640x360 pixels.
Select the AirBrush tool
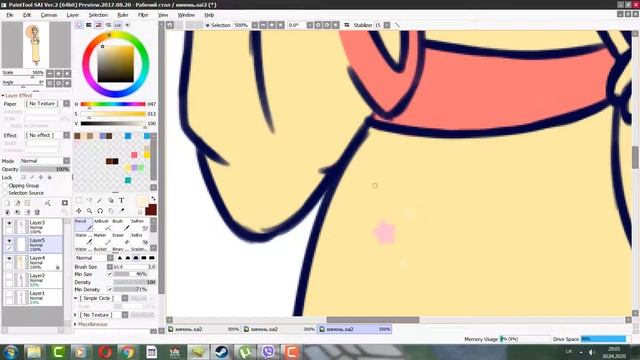coord(102,224)
